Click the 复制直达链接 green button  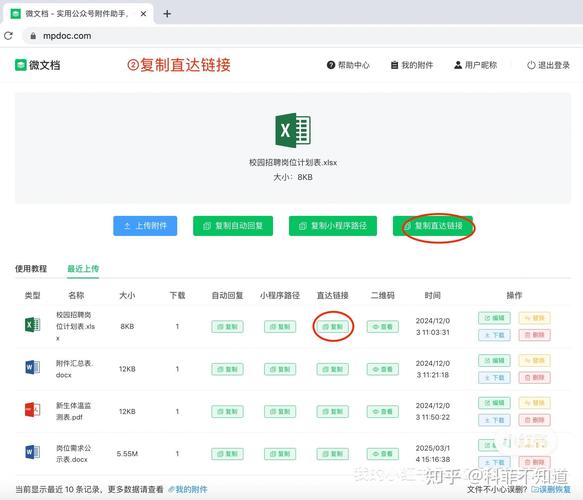pyautogui.click(x=433, y=226)
